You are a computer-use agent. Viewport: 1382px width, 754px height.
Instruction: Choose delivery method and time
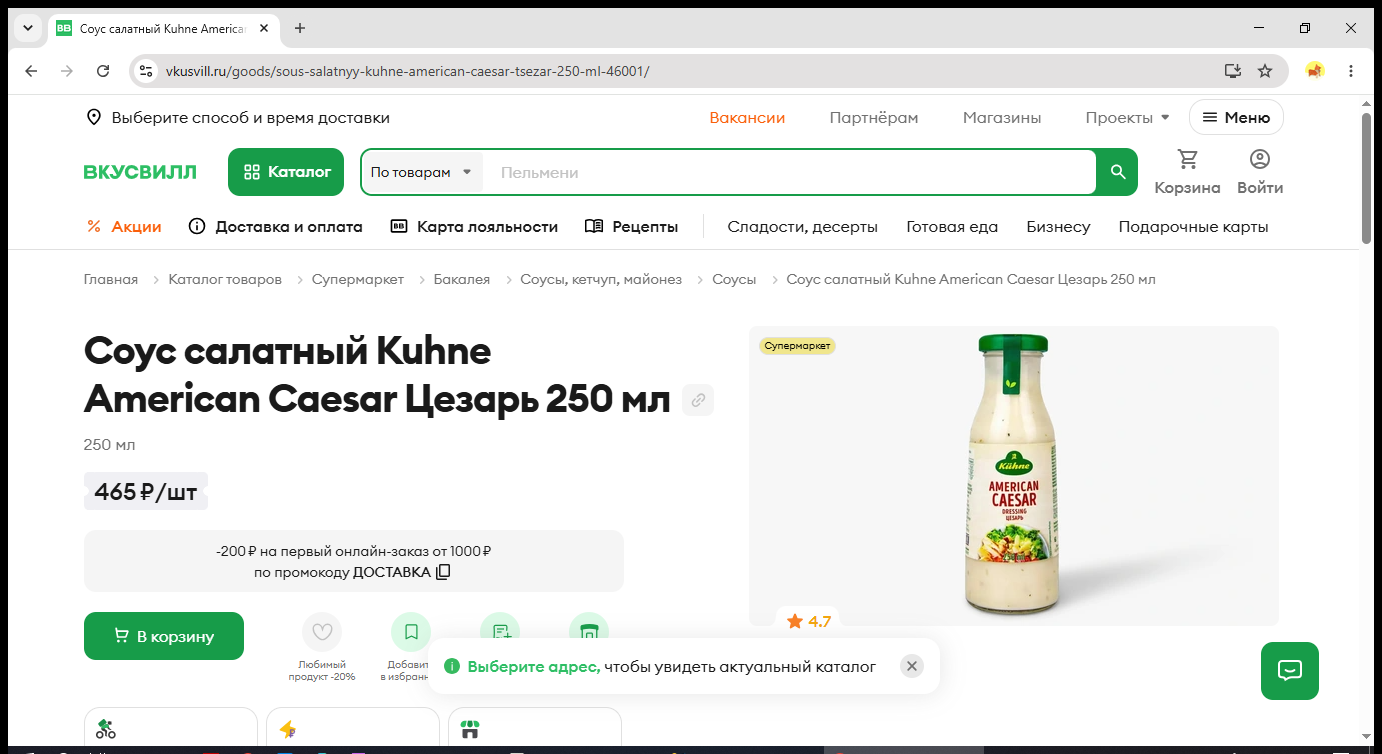click(x=250, y=118)
